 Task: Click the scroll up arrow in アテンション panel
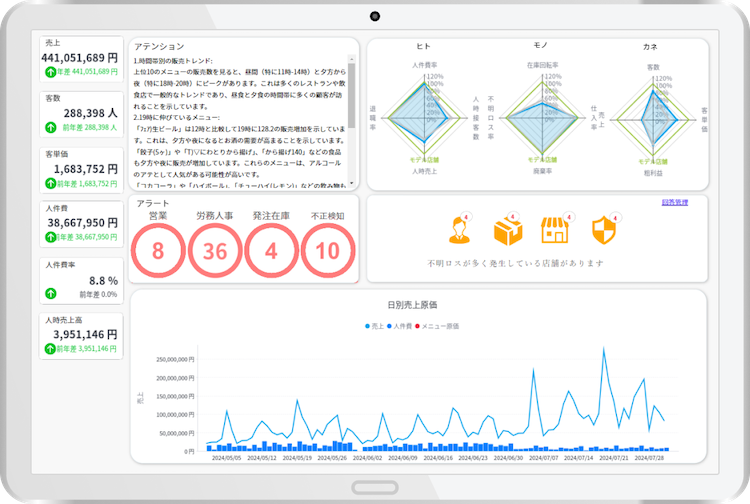(x=352, y=59)
